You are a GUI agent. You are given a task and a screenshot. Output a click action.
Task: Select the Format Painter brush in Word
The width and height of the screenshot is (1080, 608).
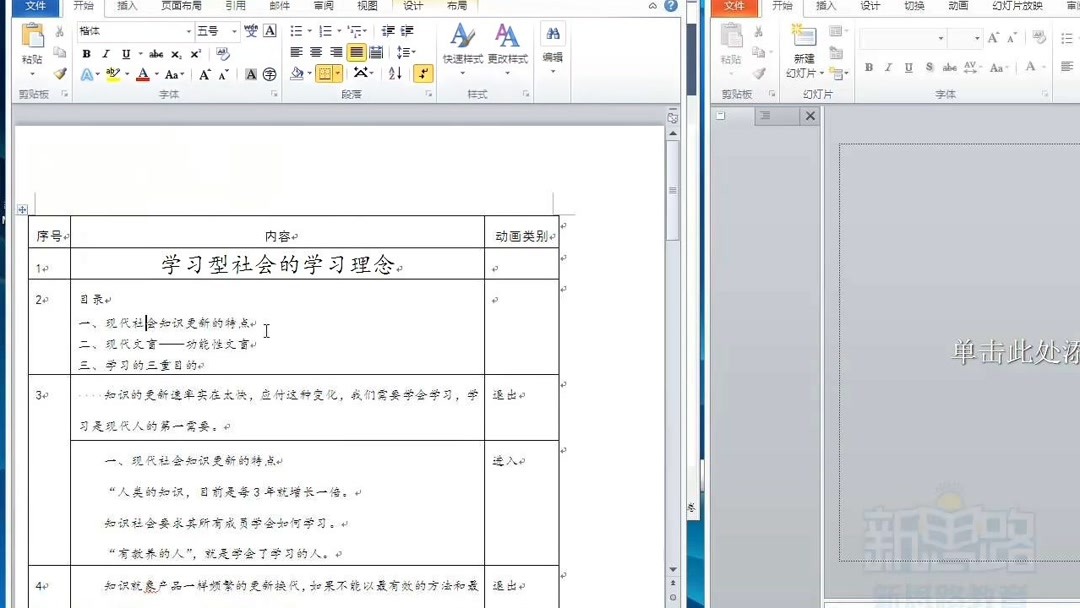[x=61, y=73]
